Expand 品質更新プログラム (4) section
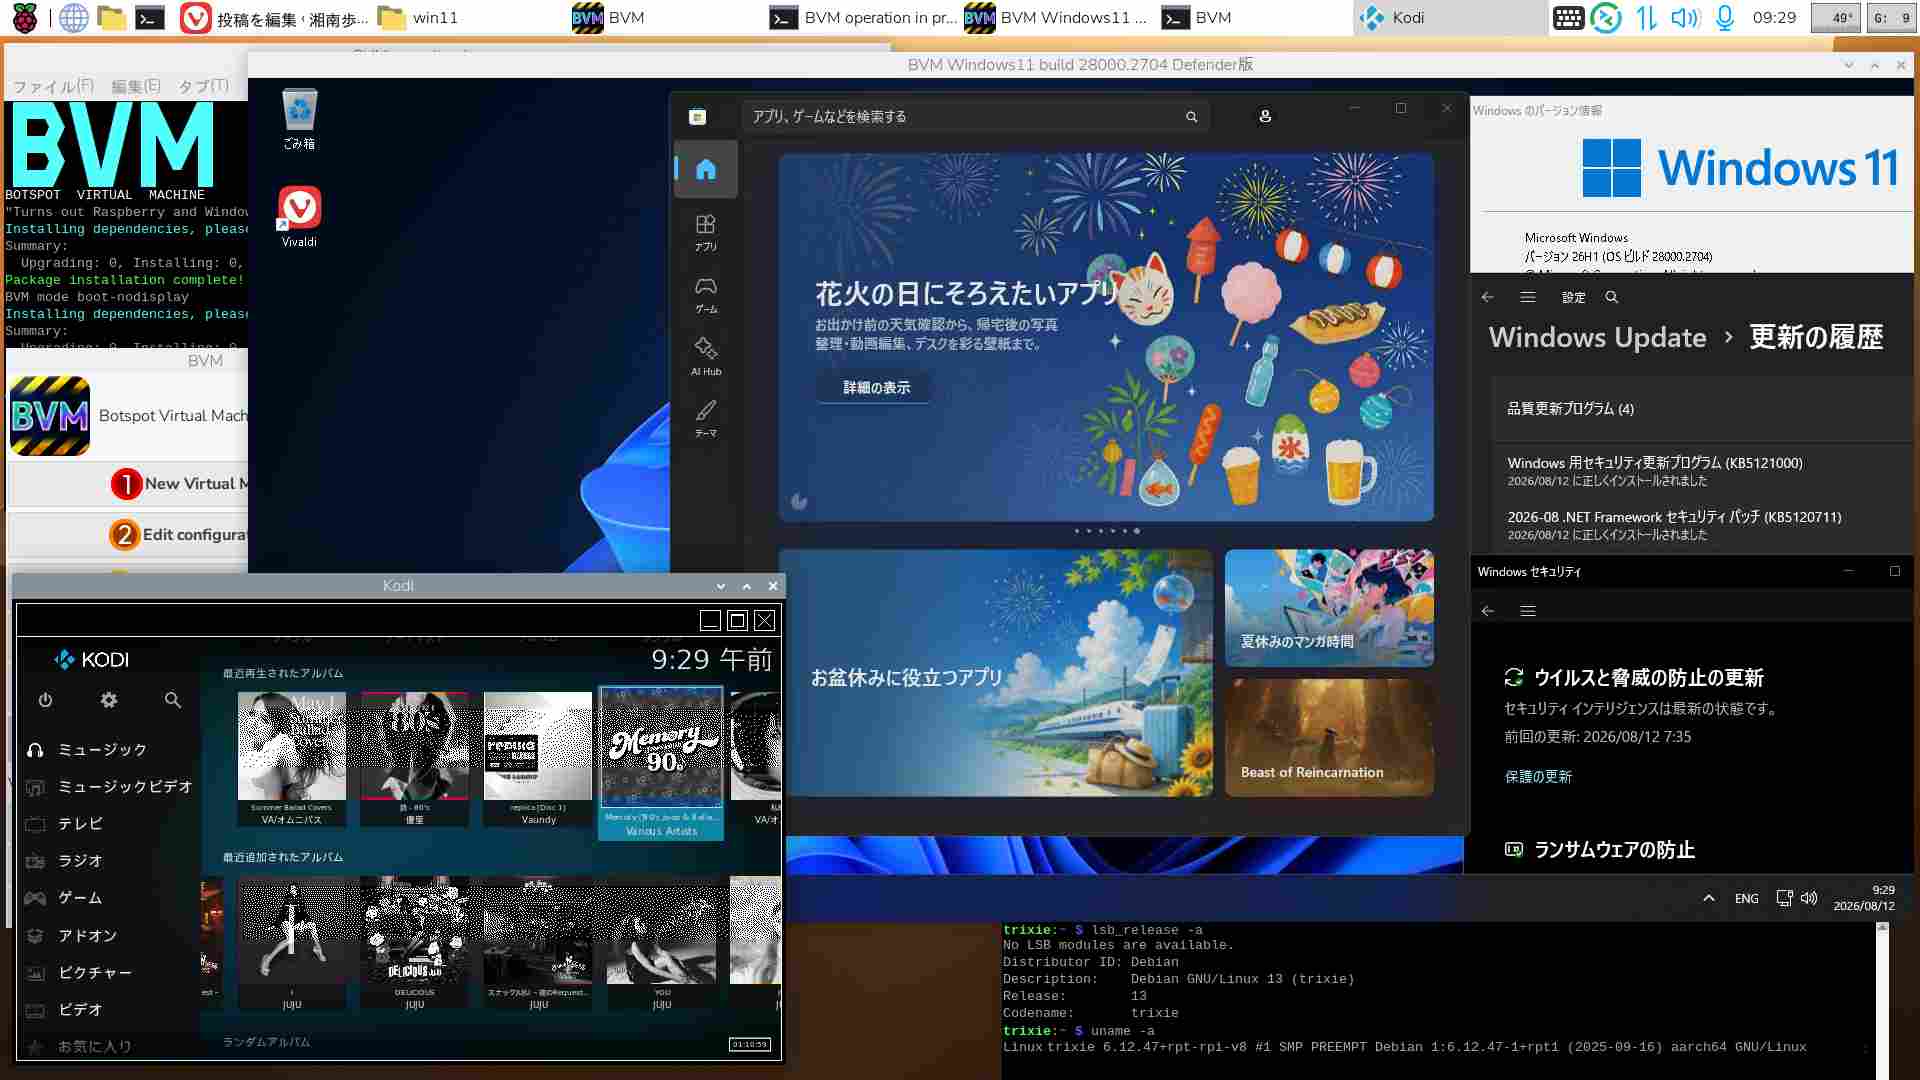 1702,409
